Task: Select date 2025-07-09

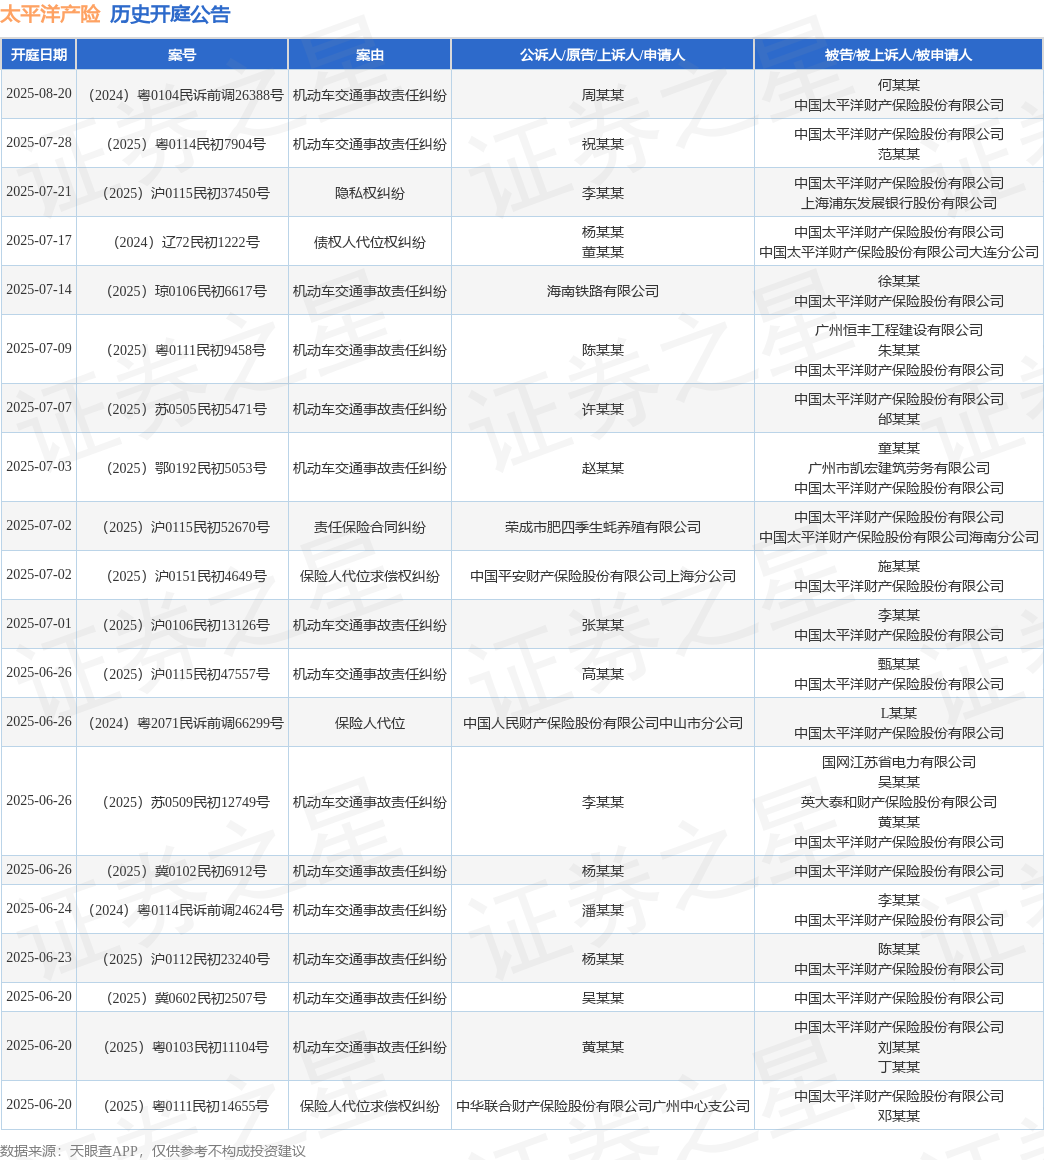Action: point(39,348)
